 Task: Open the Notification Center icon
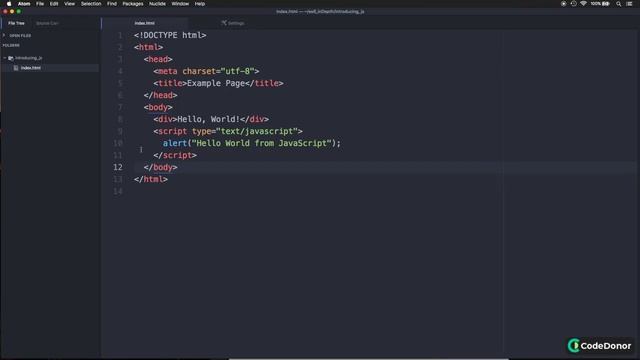(629, 4)
